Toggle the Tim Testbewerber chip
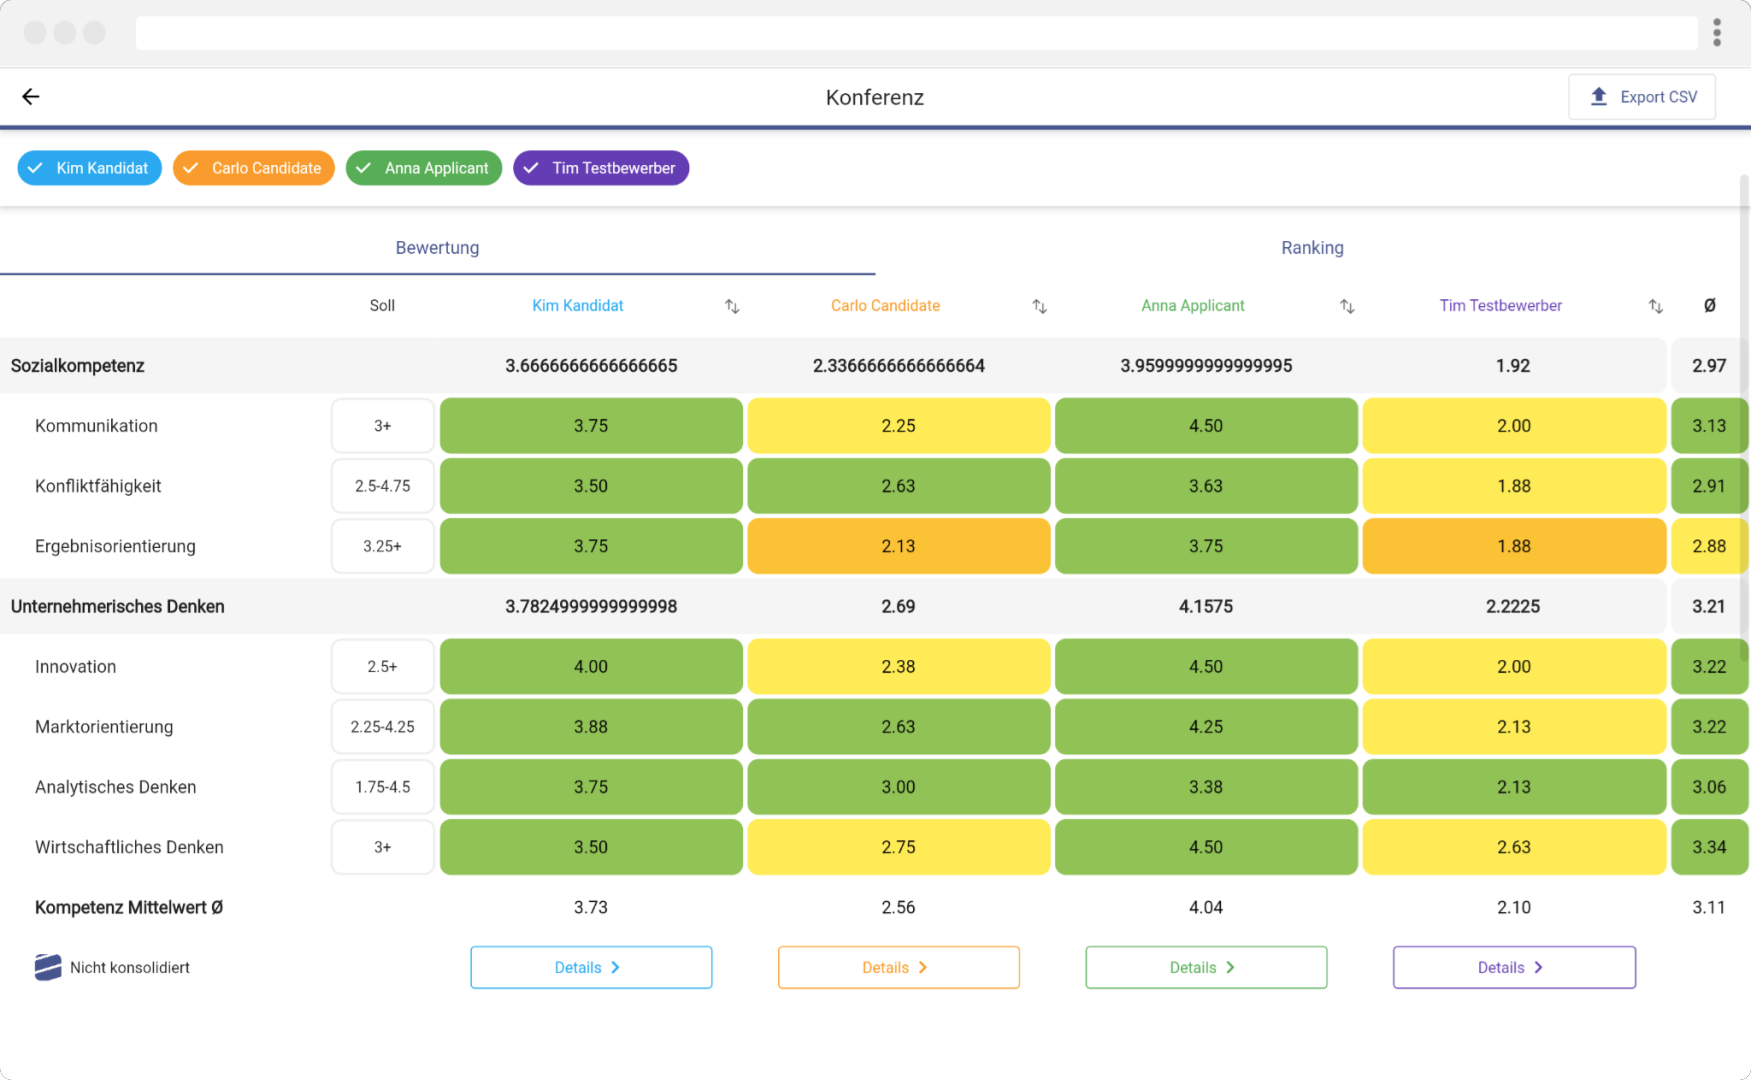The image size is (1751, 1080). (x=600, y=168)
